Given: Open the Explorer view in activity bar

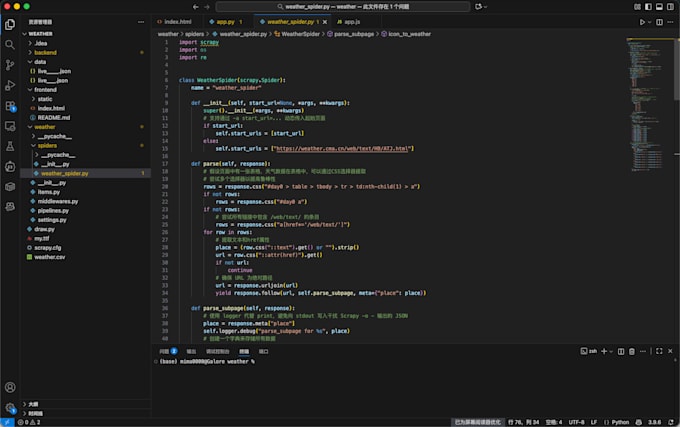Looking at the screenshot, I should pos(10,25).
